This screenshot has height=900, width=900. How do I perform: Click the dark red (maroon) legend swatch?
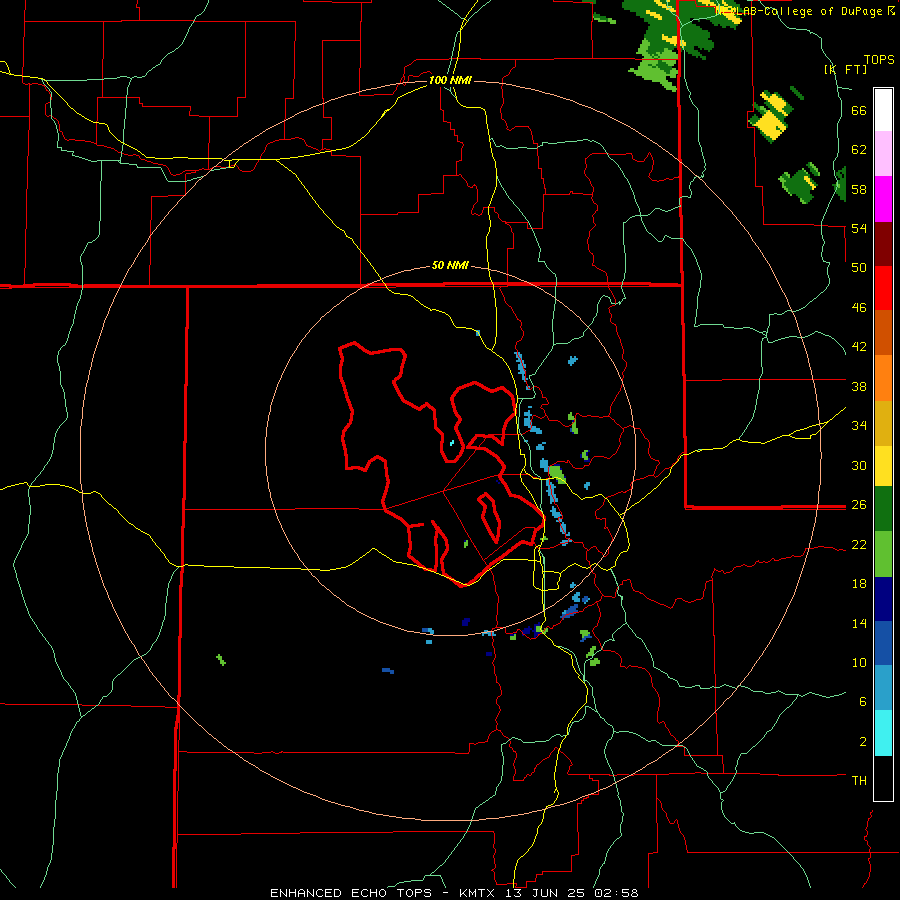click(883, 244)
